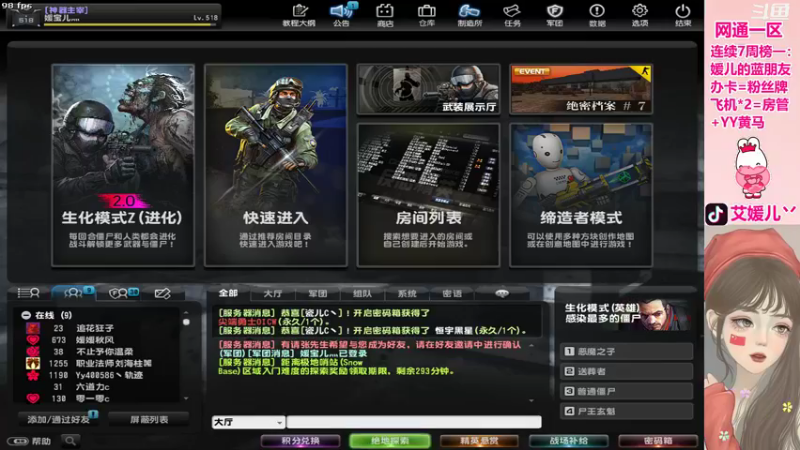Open the 仓库 inventory briefcase icon

click(427, 15)
